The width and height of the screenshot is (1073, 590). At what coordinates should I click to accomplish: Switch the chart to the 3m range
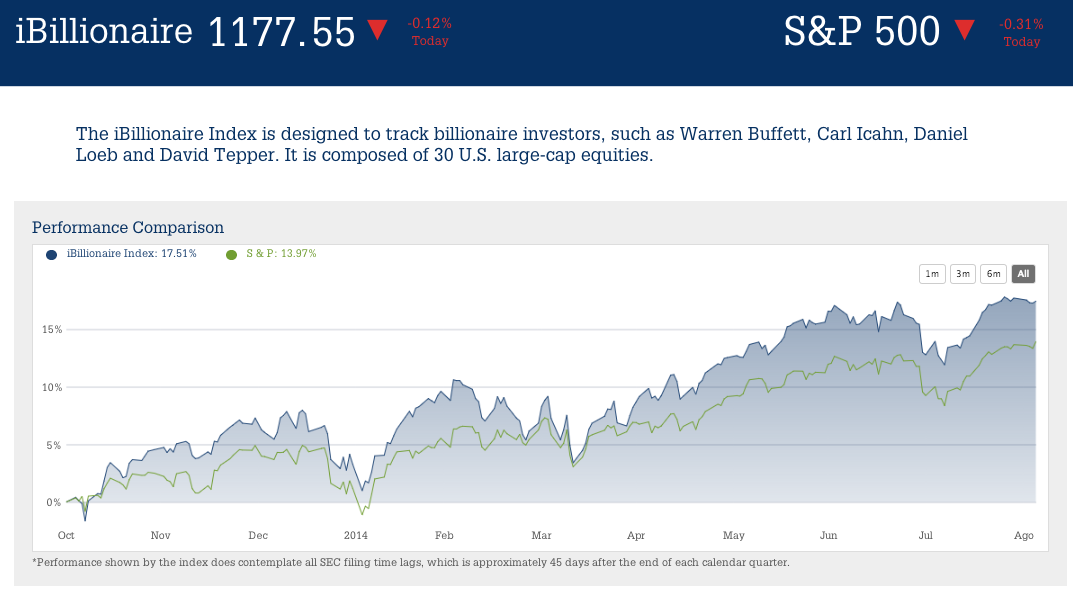tap(962, 274)
